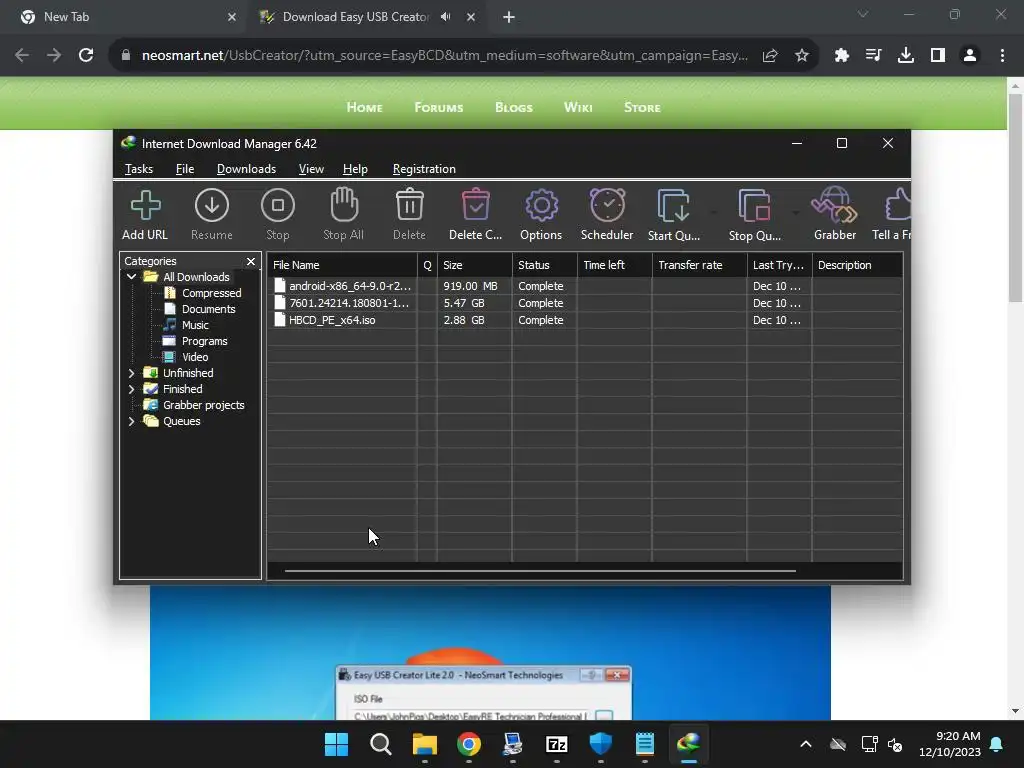This screenshot has width=1024, height=768.
Task: Click the browser page vertical scrollbar
Action: pos(1015,198)
